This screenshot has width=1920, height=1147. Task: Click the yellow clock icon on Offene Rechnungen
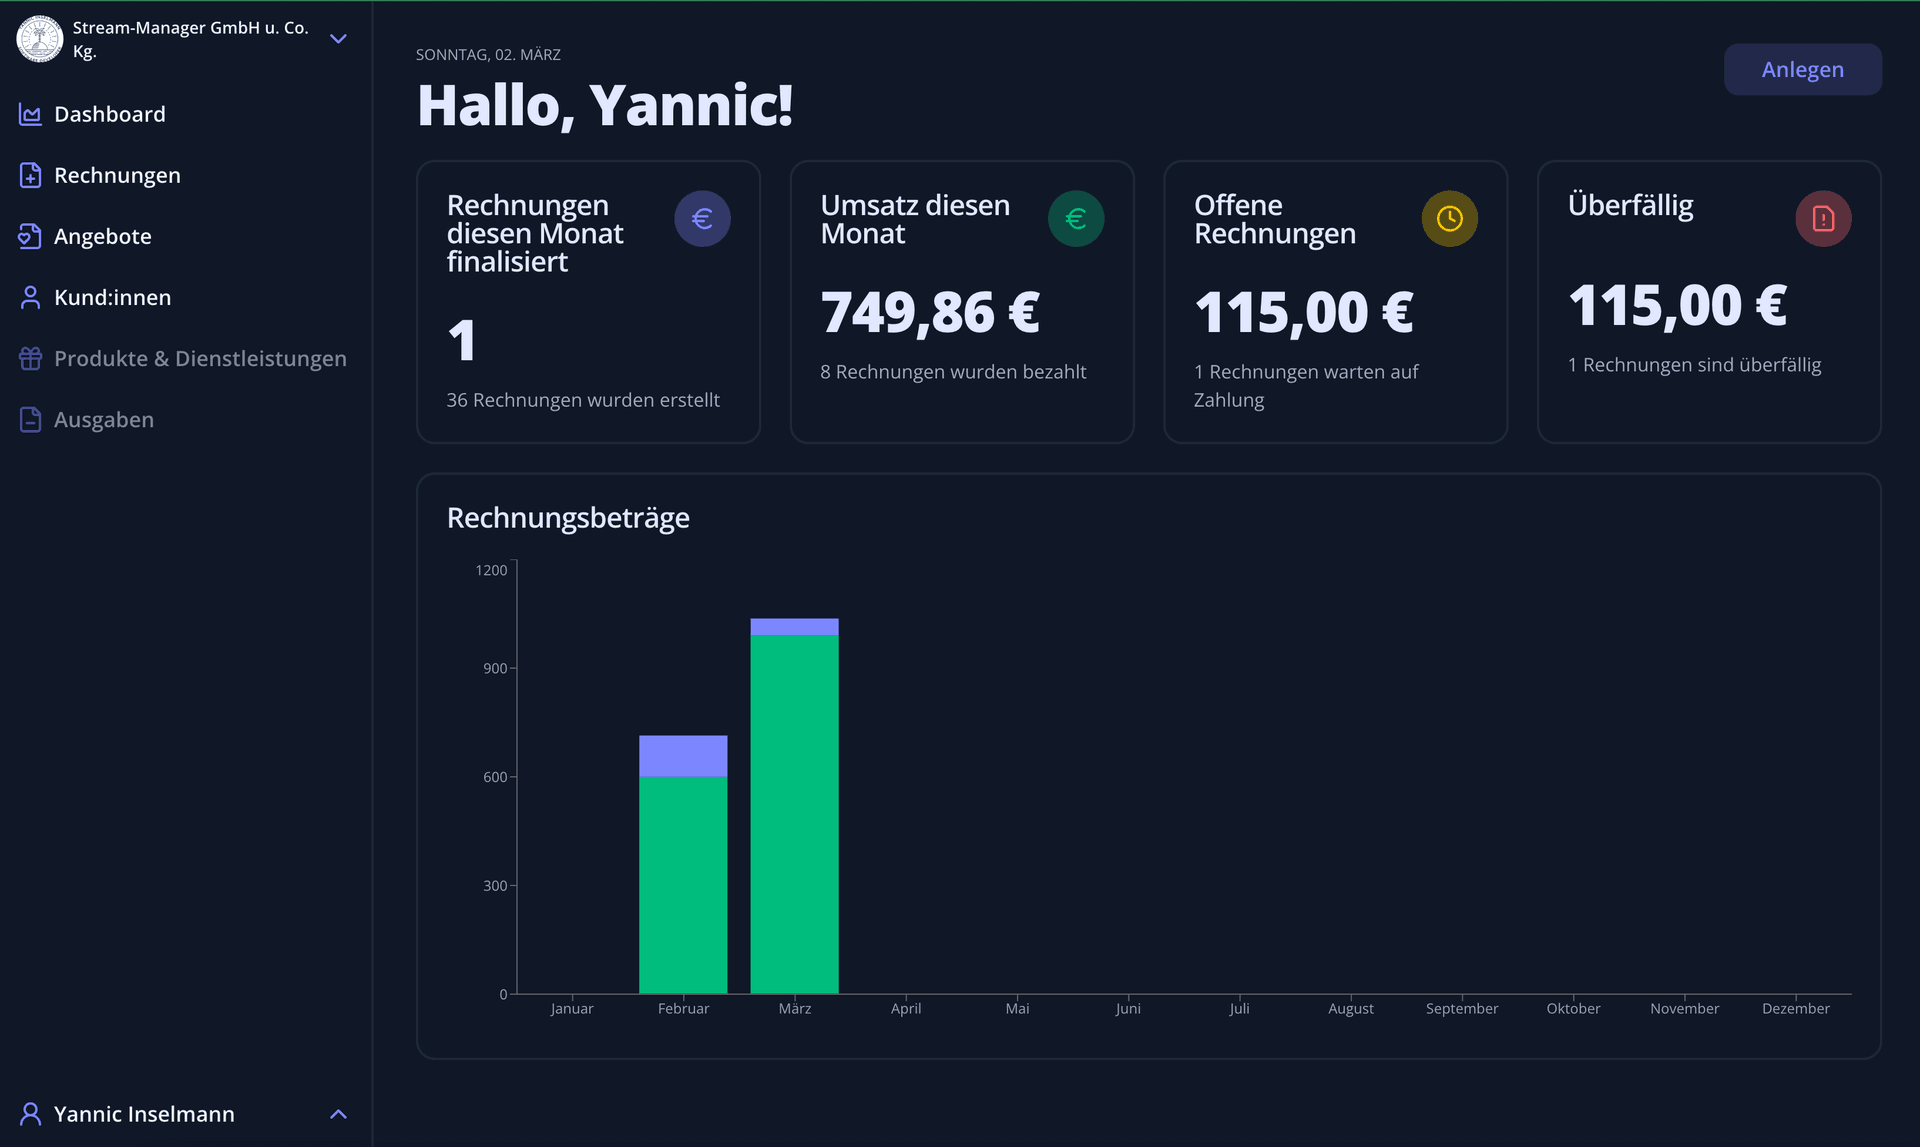[x=1449, y=219]
